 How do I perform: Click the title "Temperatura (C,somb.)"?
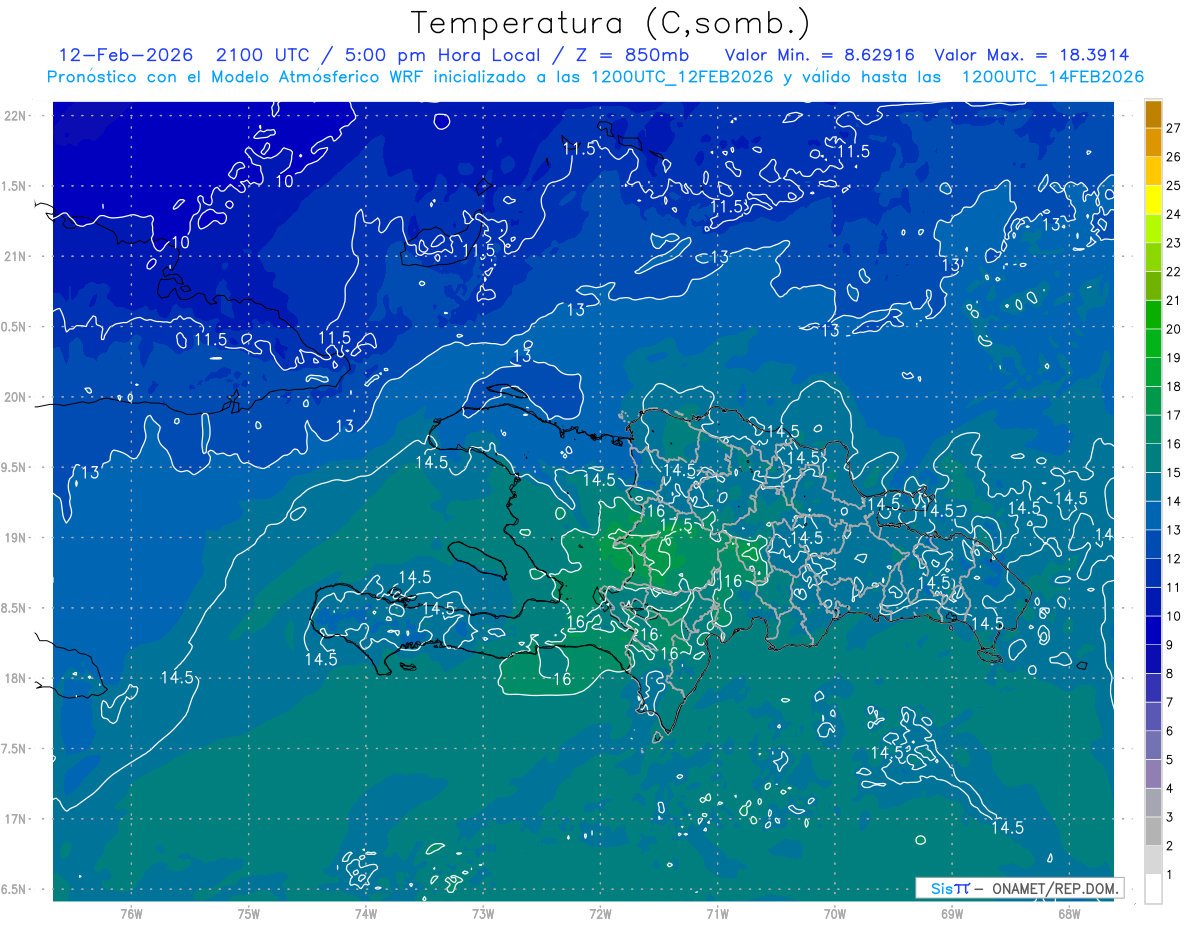click(x=611, y=23)
